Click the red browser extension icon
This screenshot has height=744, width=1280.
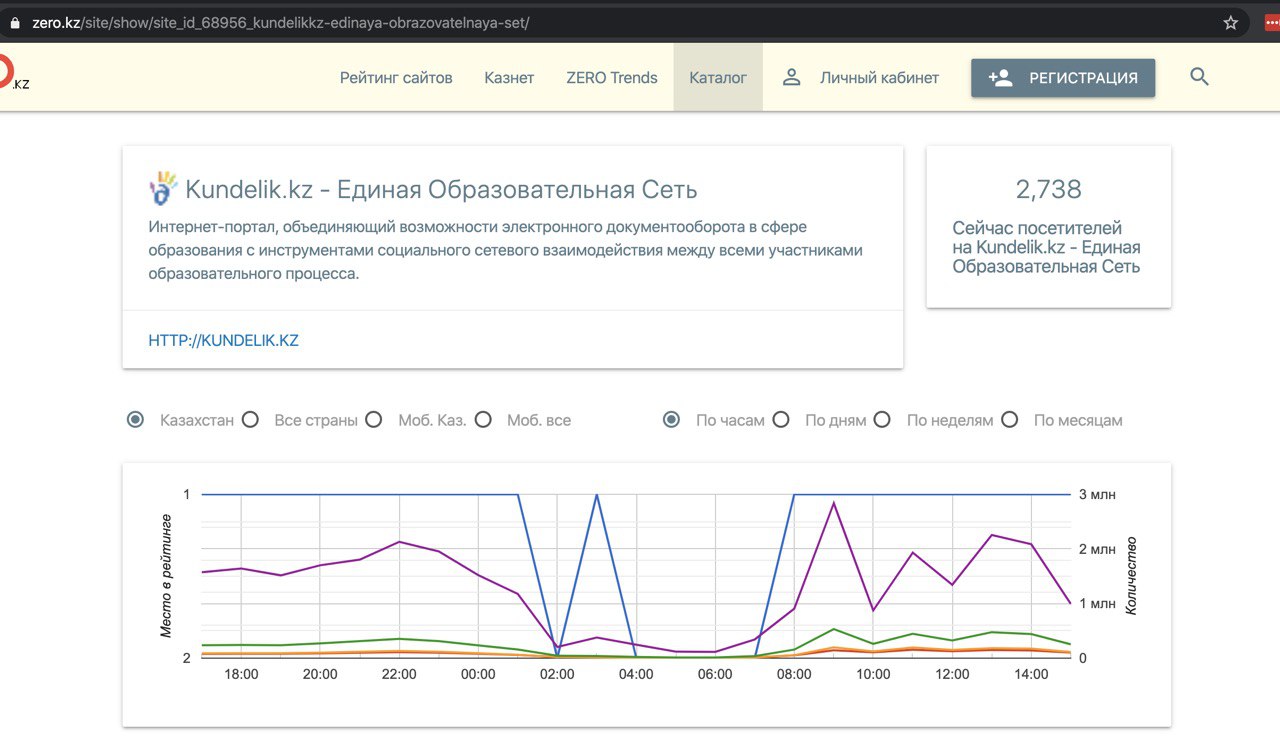tap(1272, 22)
